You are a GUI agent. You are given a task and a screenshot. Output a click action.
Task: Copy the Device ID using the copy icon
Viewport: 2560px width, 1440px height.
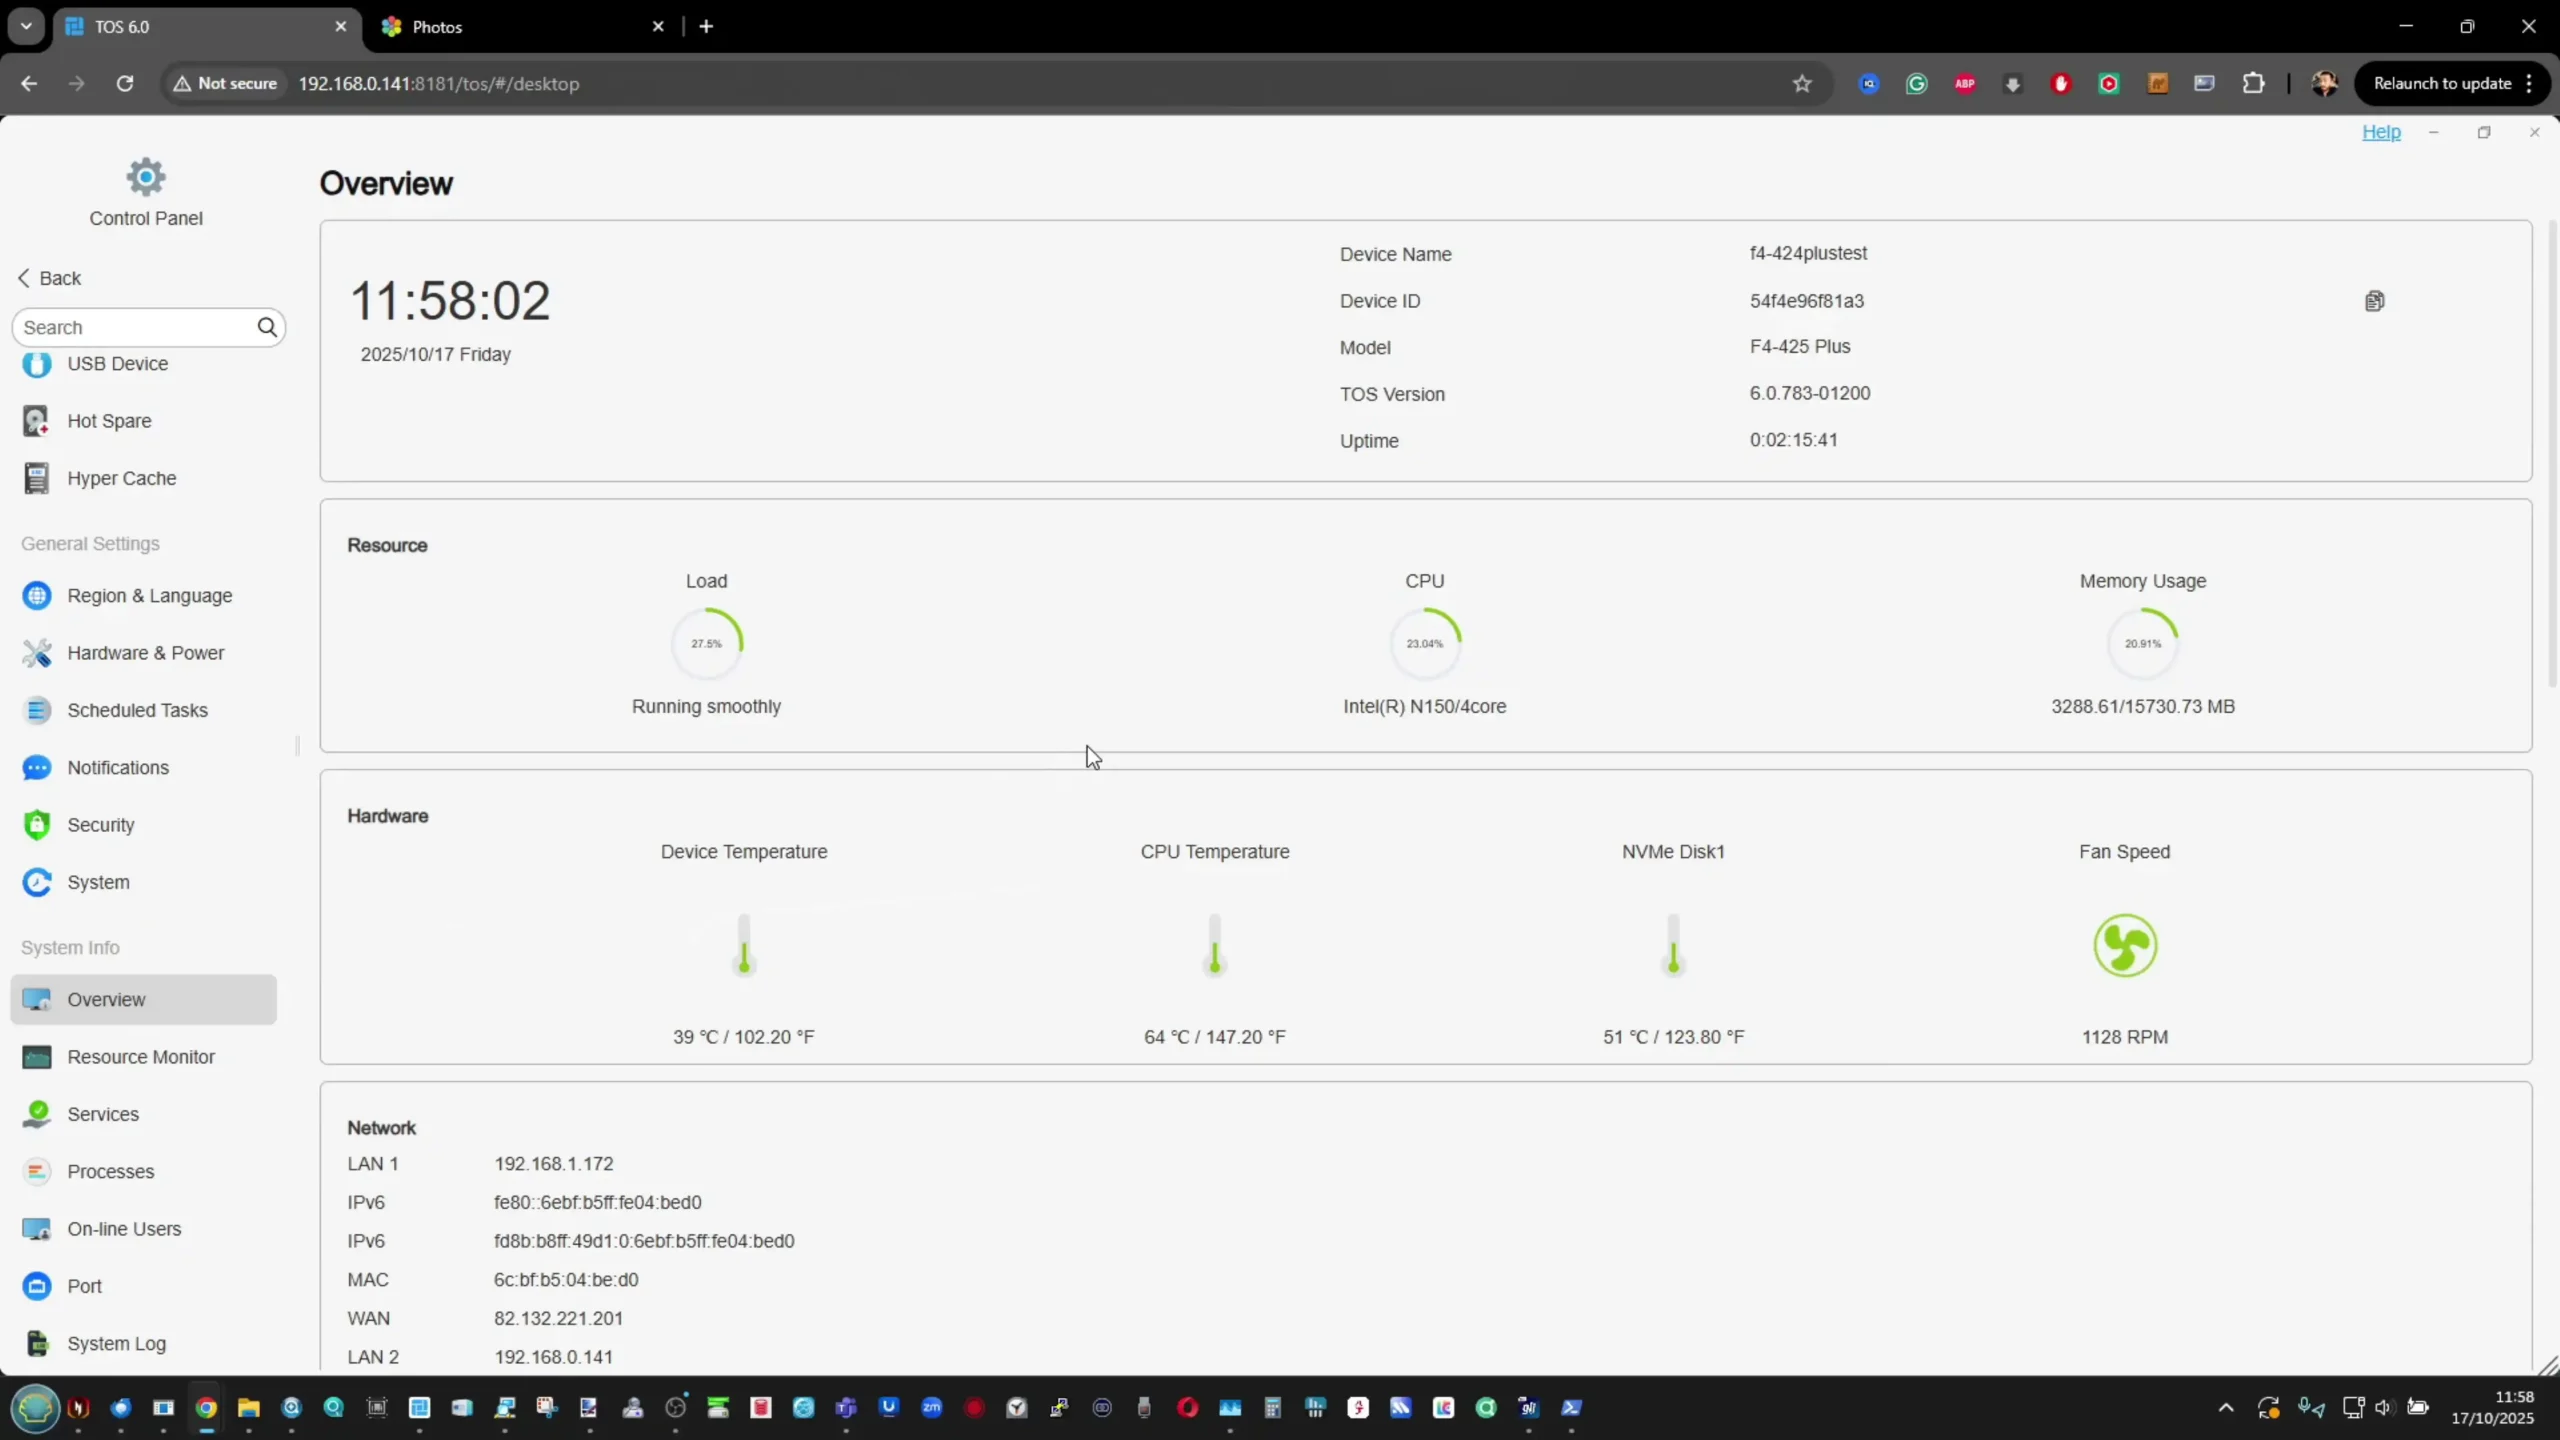2374,301
